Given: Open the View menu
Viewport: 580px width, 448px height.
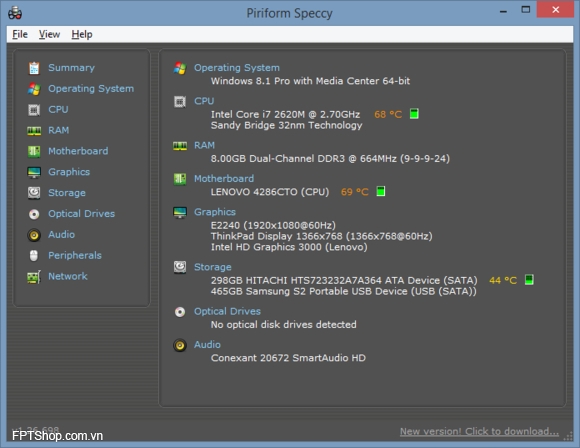Looking at the screenshot, I should coord(49,34).
